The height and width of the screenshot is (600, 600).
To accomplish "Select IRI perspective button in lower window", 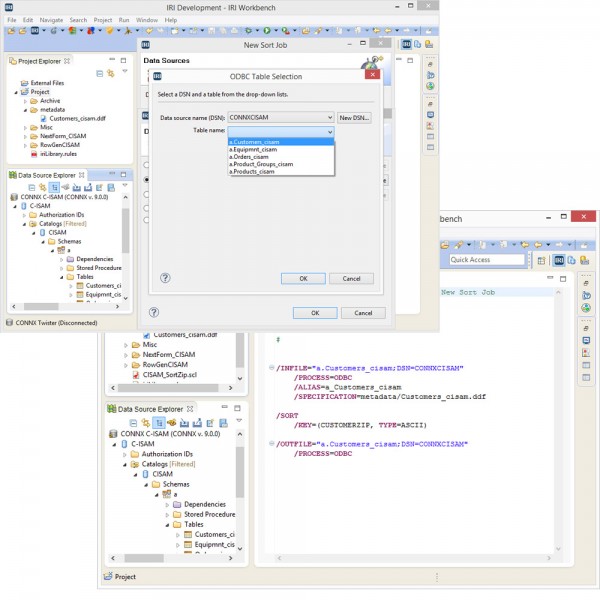I will (x=559, y=260).
